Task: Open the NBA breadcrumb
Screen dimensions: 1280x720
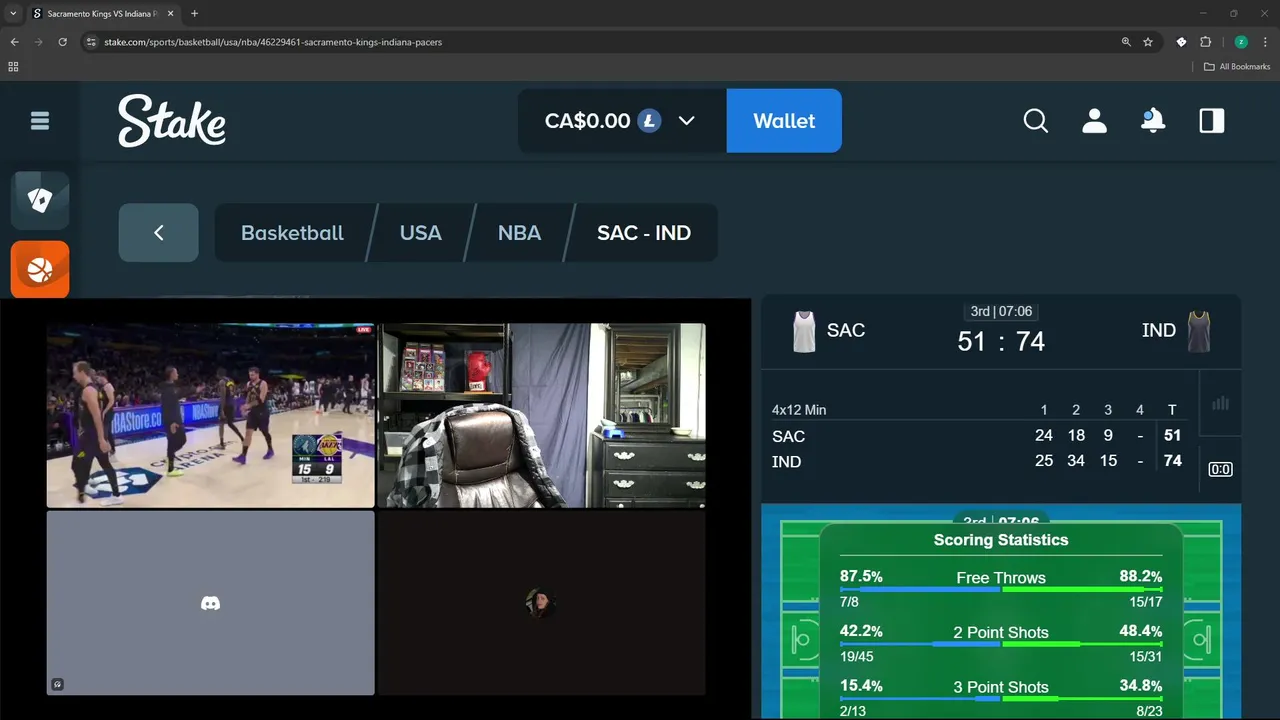Action: (519, 233)
